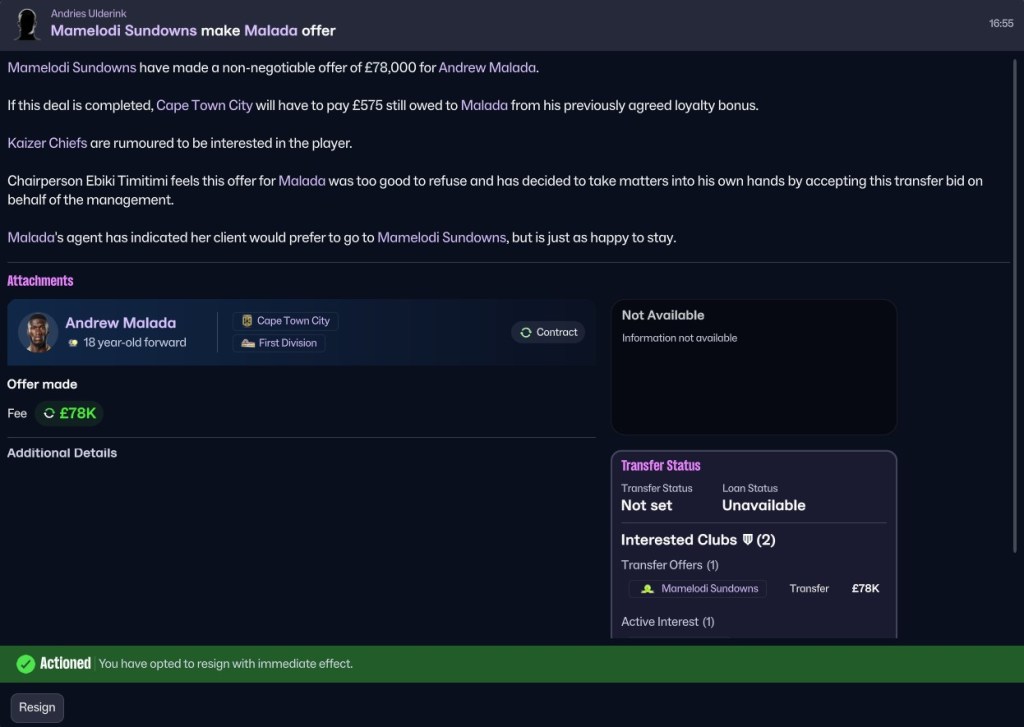Click the Cape Town City club badge icon
The height and width of the screenshot is (727, 1024).
tap(247, 321)
